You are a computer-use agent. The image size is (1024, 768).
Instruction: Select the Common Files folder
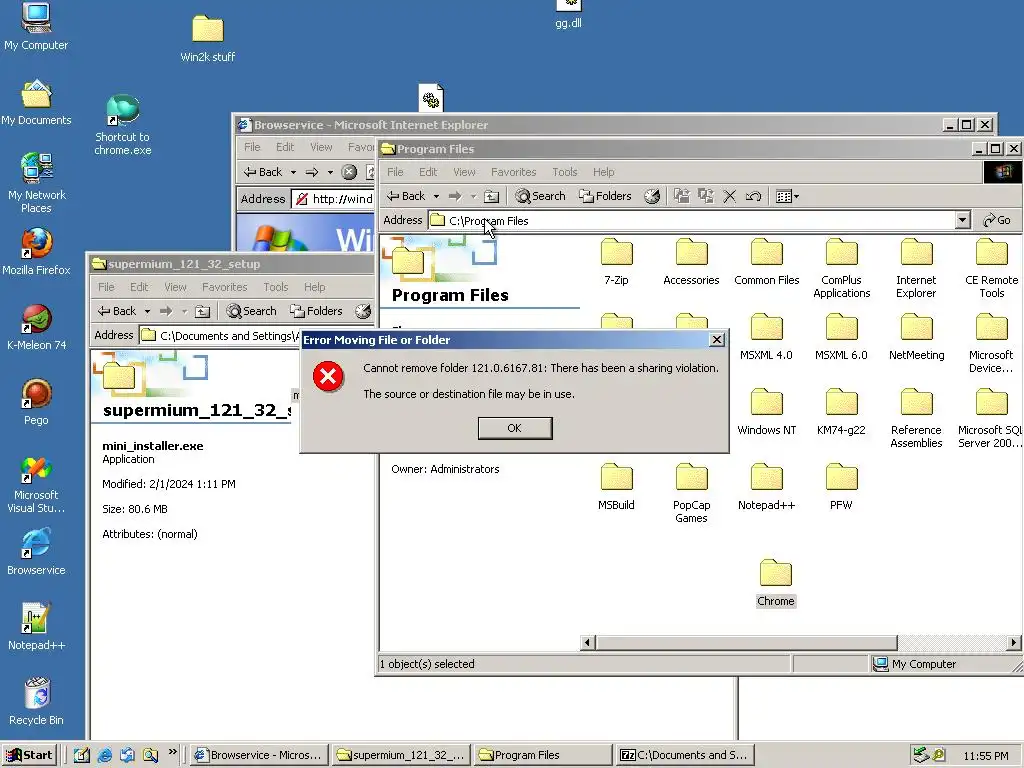coord(767,262)
